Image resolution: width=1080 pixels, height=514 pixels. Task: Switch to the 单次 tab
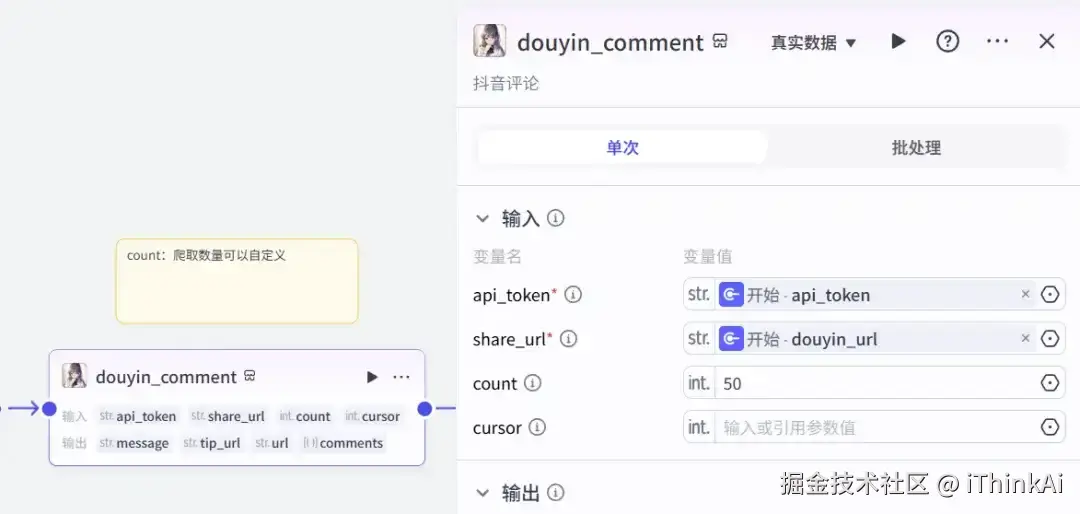click(x=623, y=147)
